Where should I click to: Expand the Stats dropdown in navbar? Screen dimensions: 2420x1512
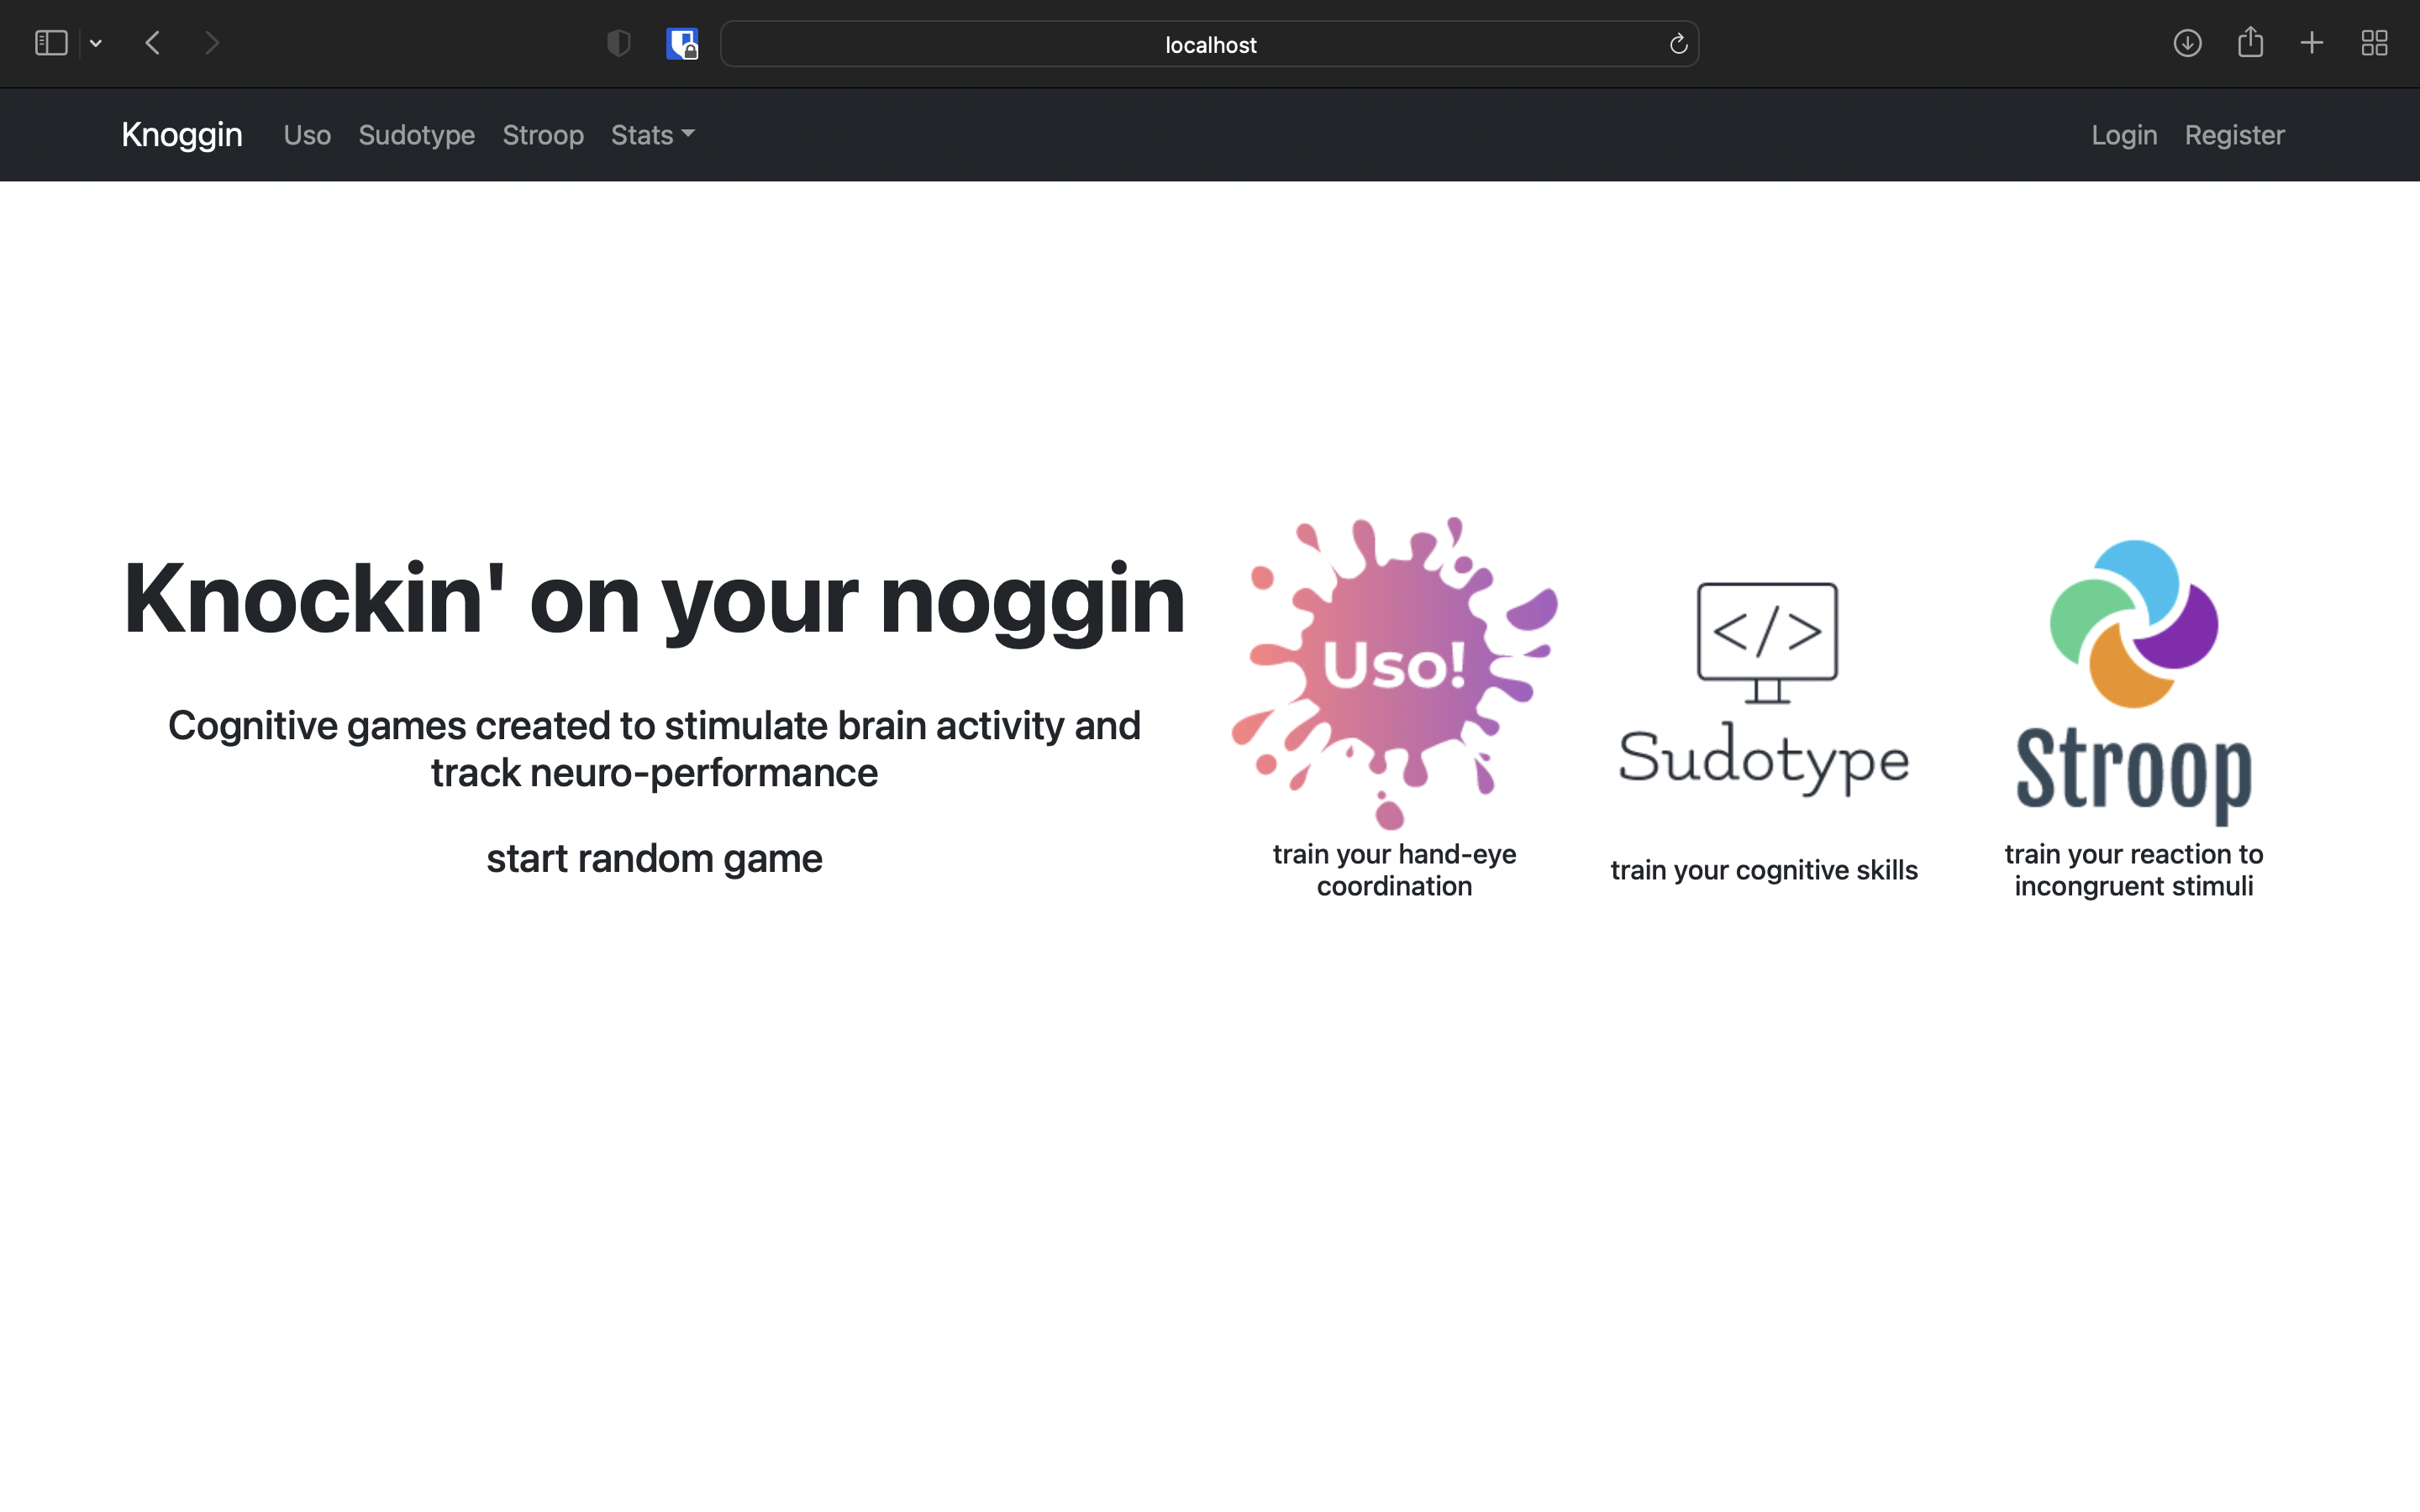pos(652,135)
